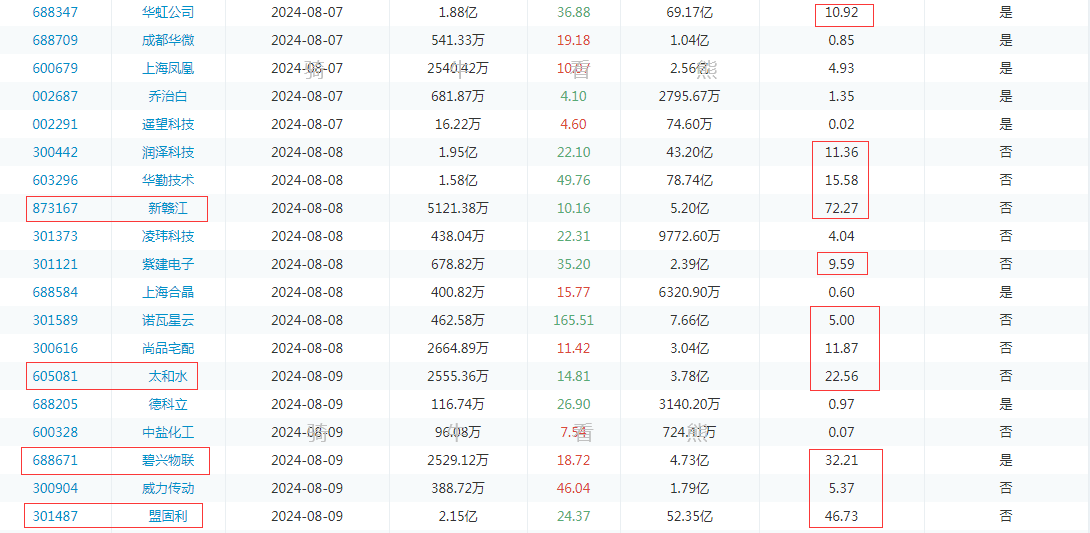Viewport: 1090px width, 533px height.
Task: Open stock code 688709 link
Action: pos(55,40)
